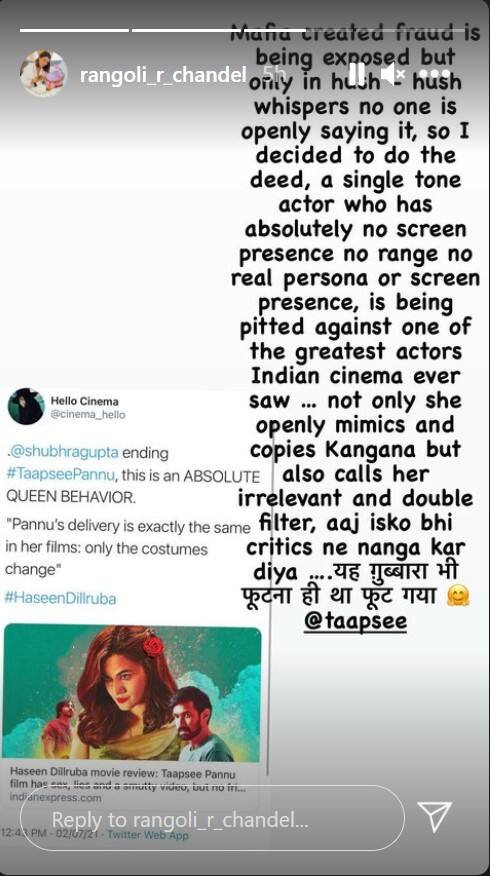Click the rangoli_r_chandel username
The image size is (490, 876).
click(x=163, y=74)
